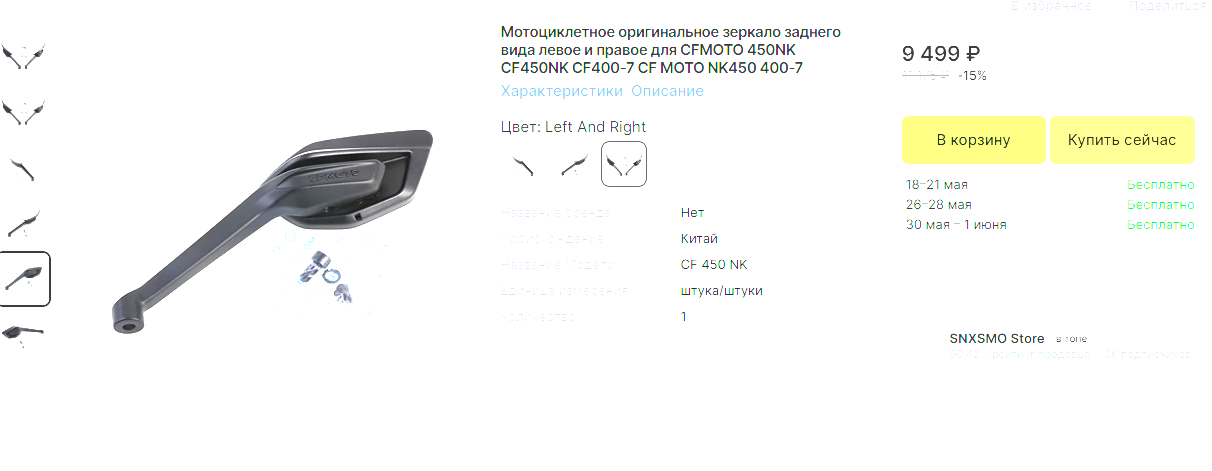Select the 30 мая – 1 июня delivery option

(1049, 225)
